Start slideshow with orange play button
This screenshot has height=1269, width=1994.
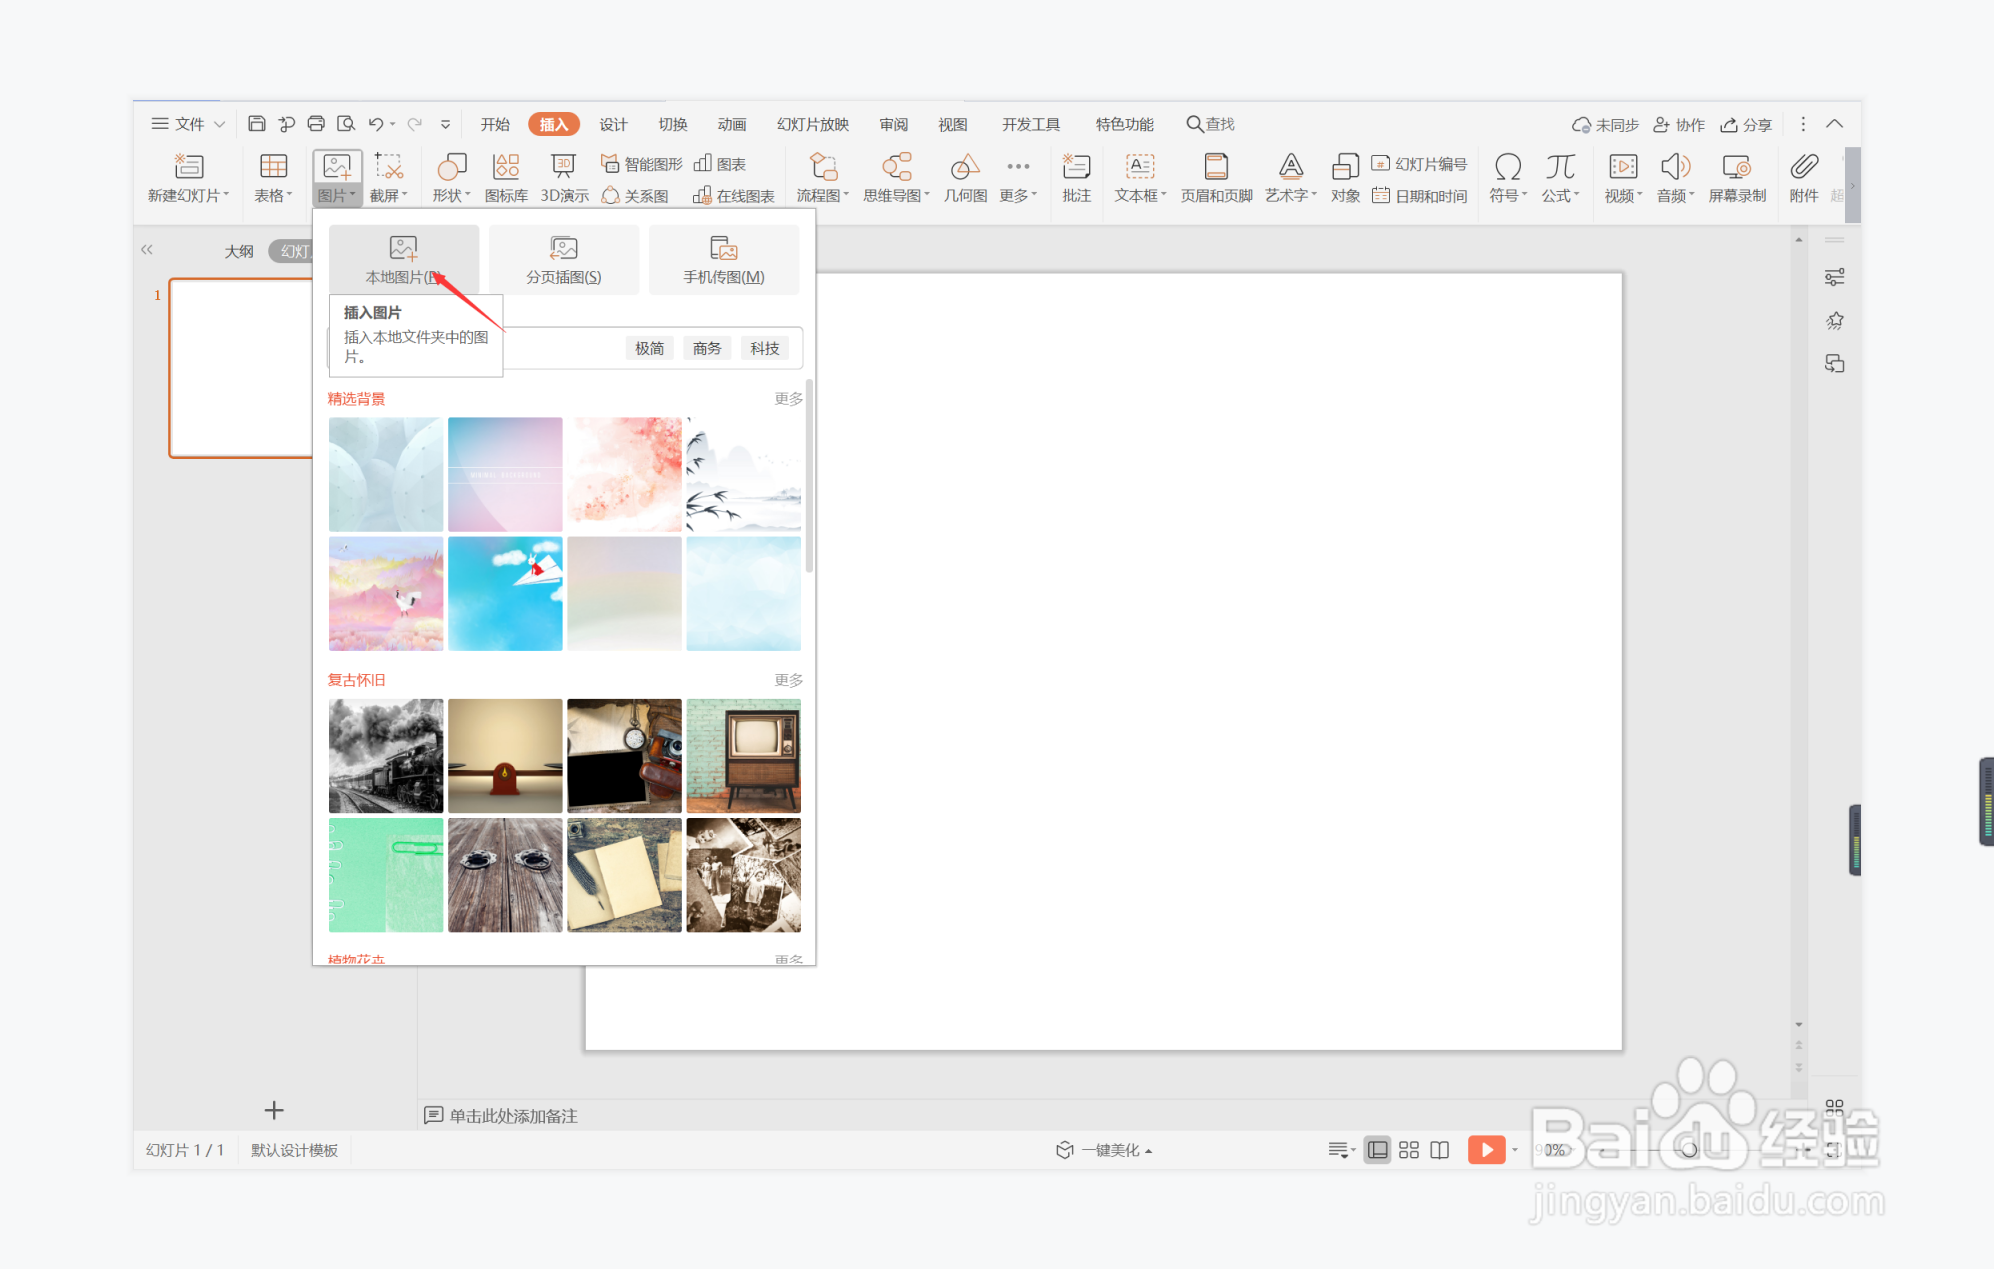pyautogui.click(x=1486, y=1150)
